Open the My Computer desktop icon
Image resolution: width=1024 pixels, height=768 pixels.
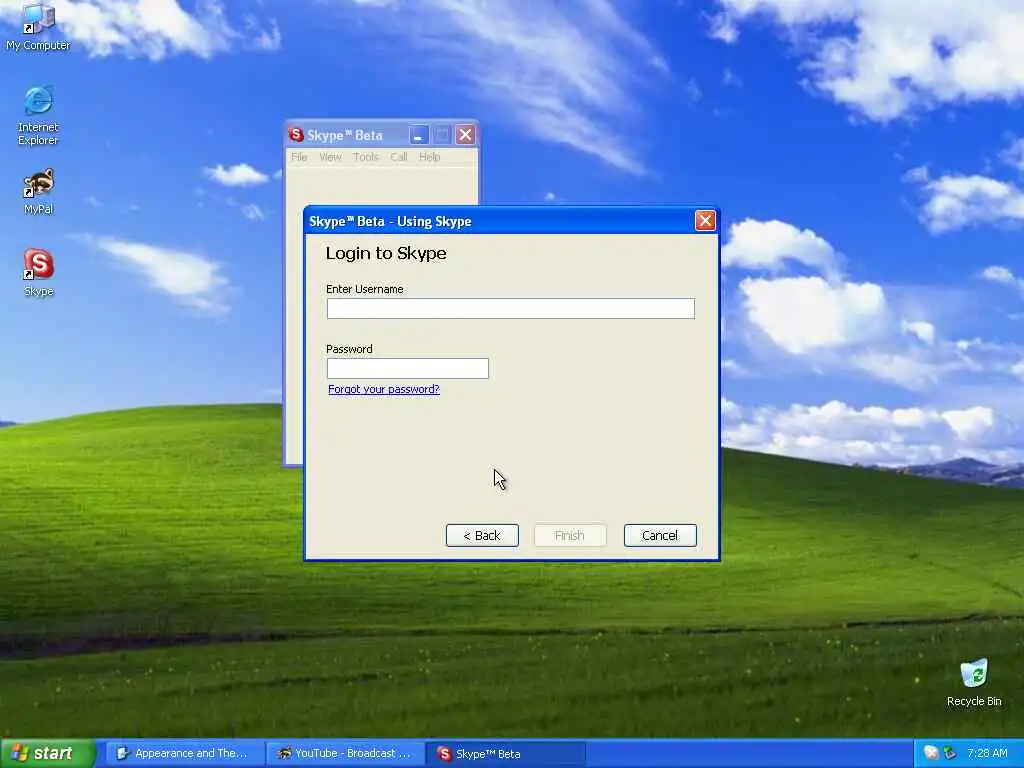(x=38, y=26)
